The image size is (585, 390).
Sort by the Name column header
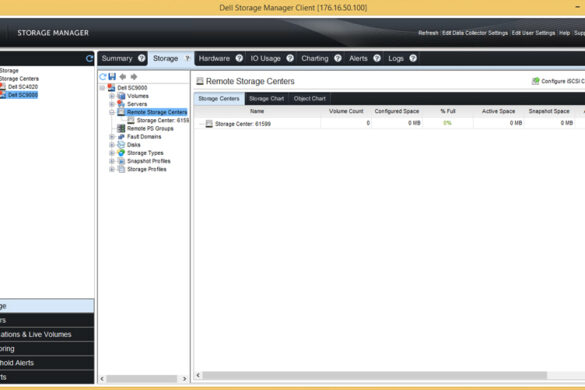click(x=257, y=111)
